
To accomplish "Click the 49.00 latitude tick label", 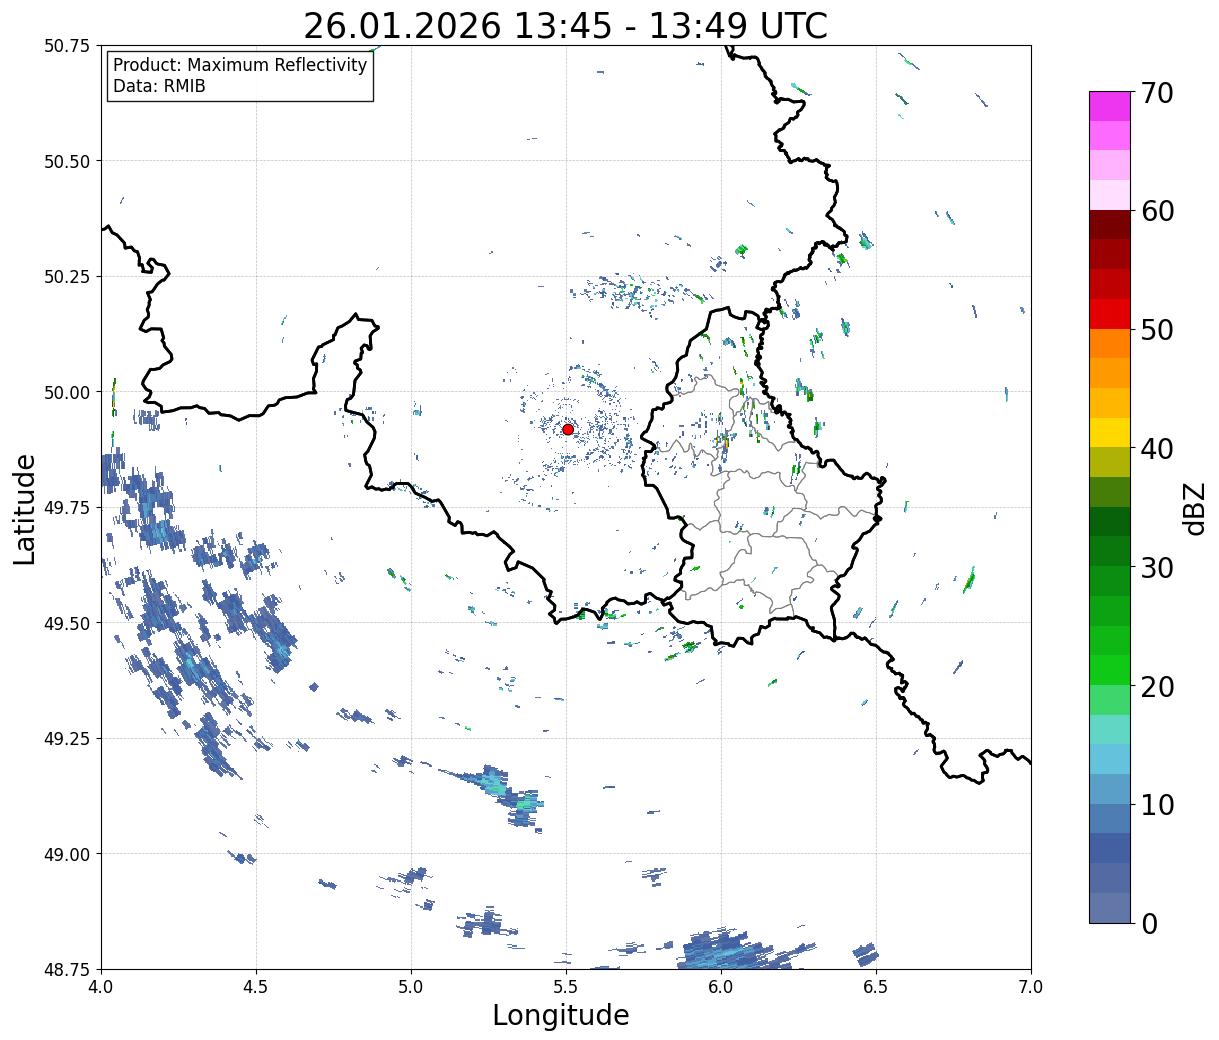I will tap(66, 854).
